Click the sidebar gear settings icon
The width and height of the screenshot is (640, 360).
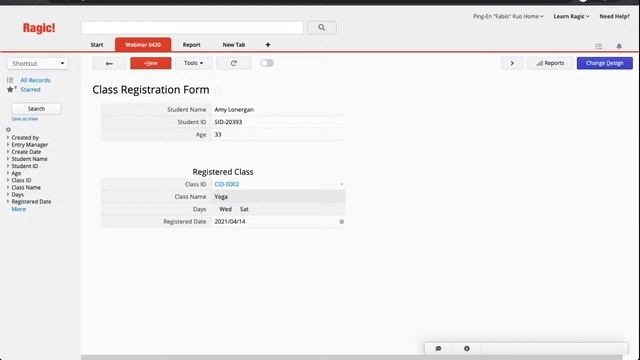pos(9,130)
